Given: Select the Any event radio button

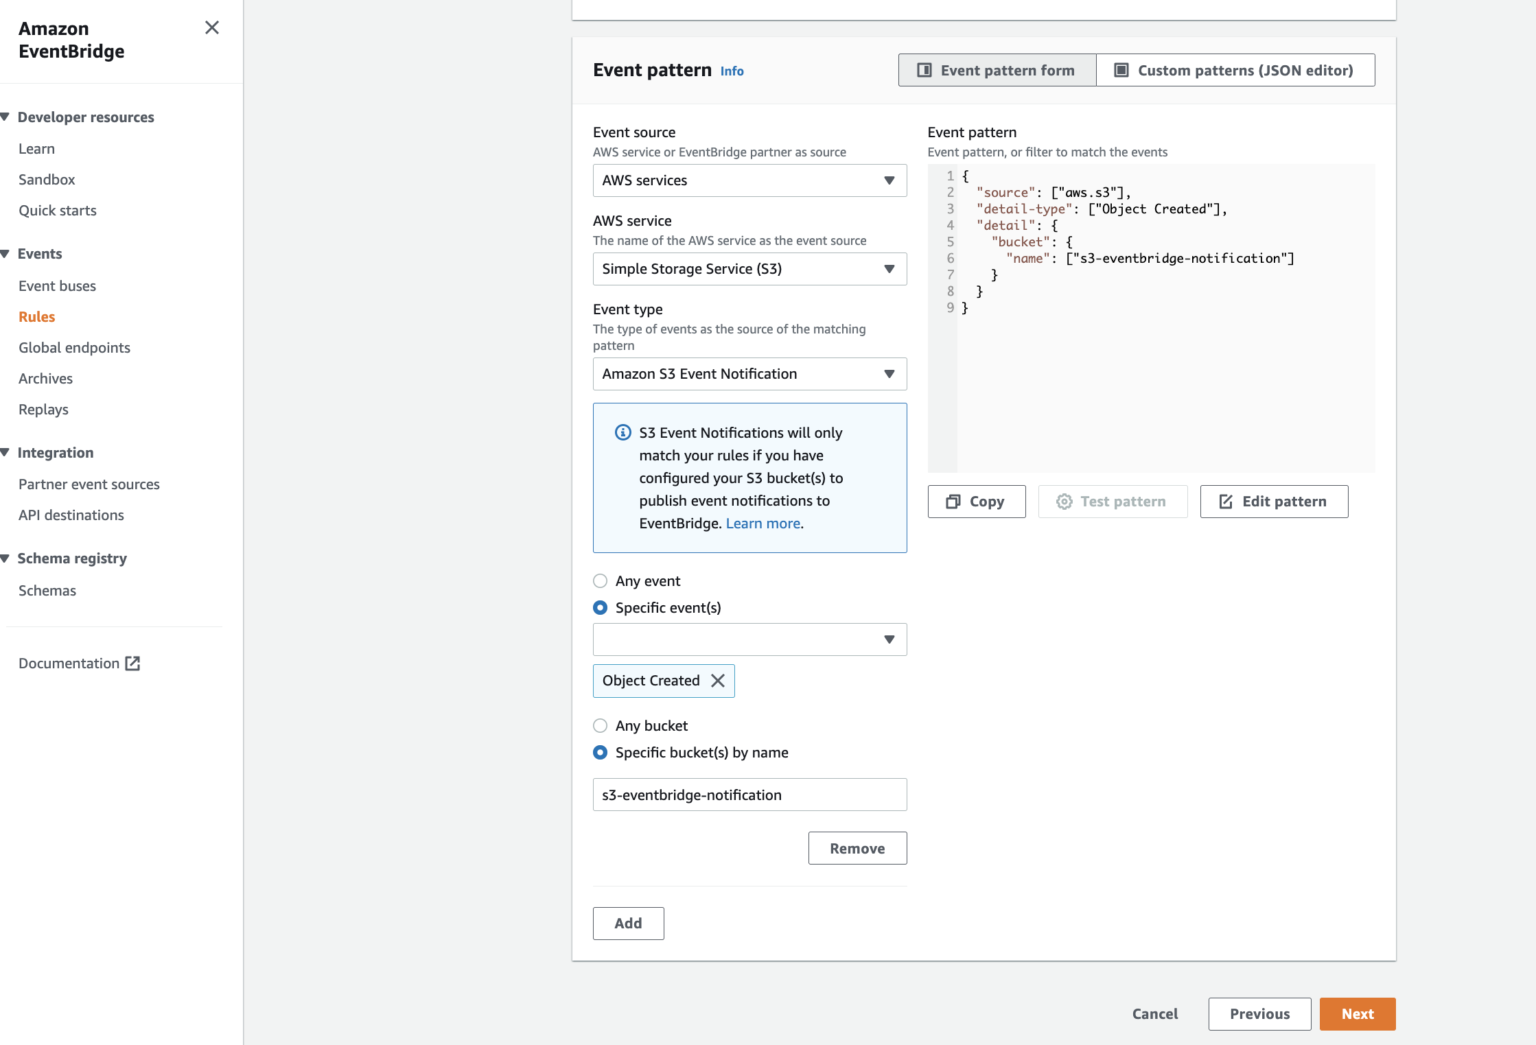Looking at the screenshot, I should [x=600, y=580].
